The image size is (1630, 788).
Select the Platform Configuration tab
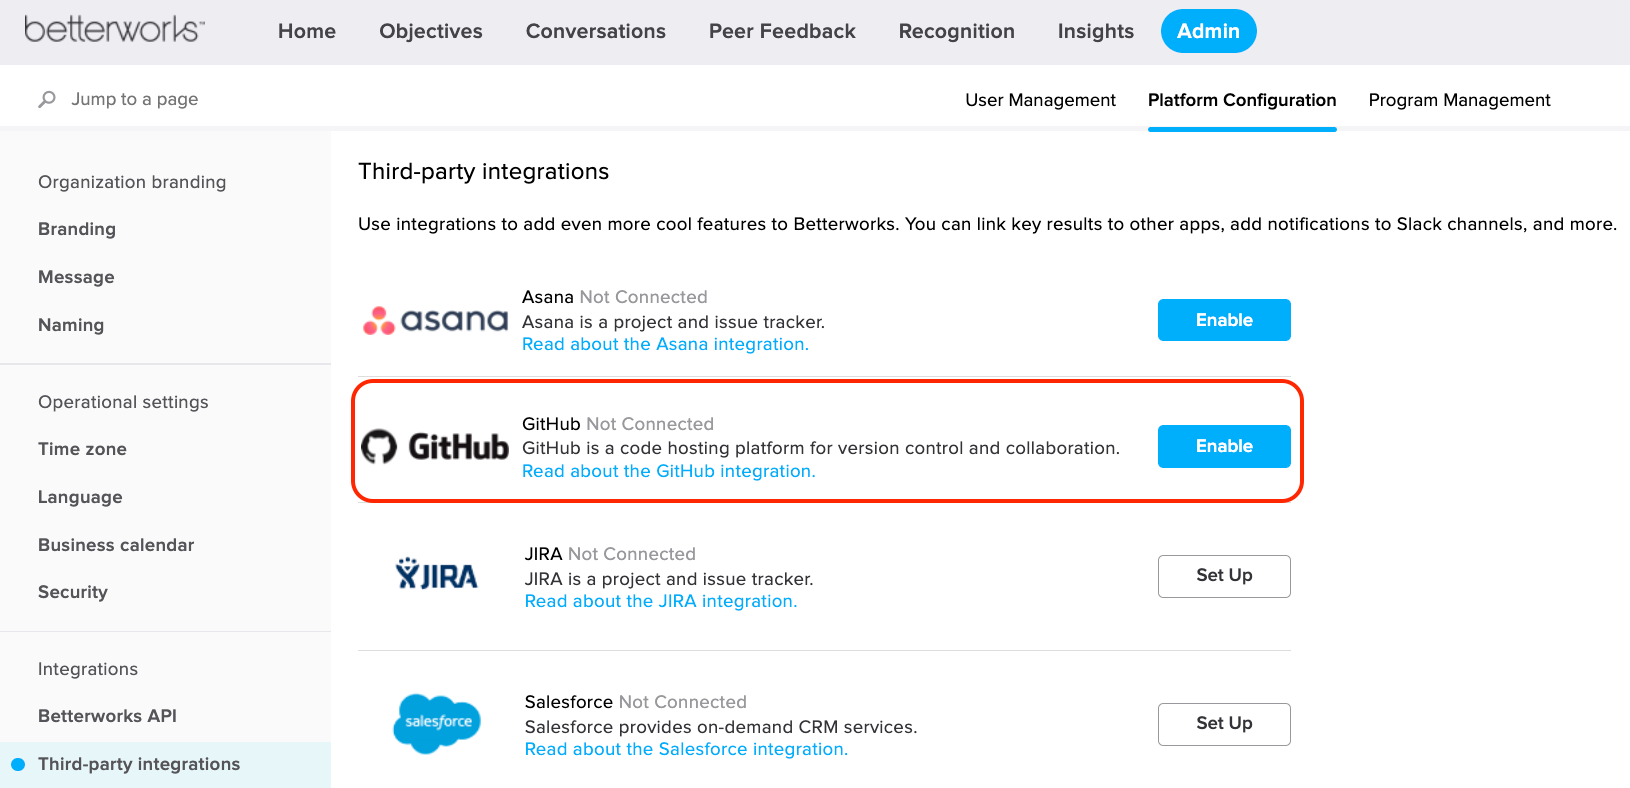point(1242,100)
